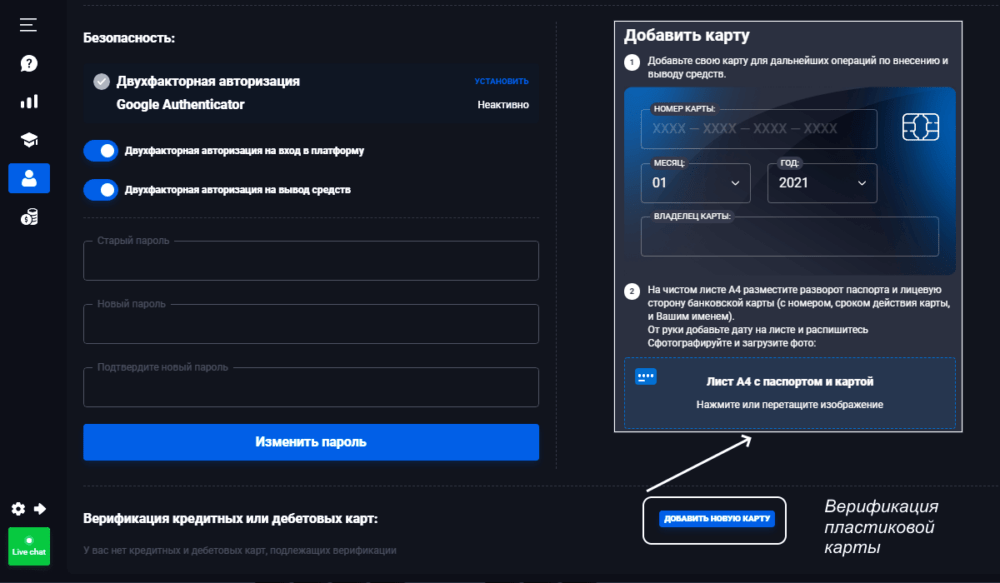Click the A4 passport upload area
Screen dimensions: 1000x583
(x=789, y=392)
